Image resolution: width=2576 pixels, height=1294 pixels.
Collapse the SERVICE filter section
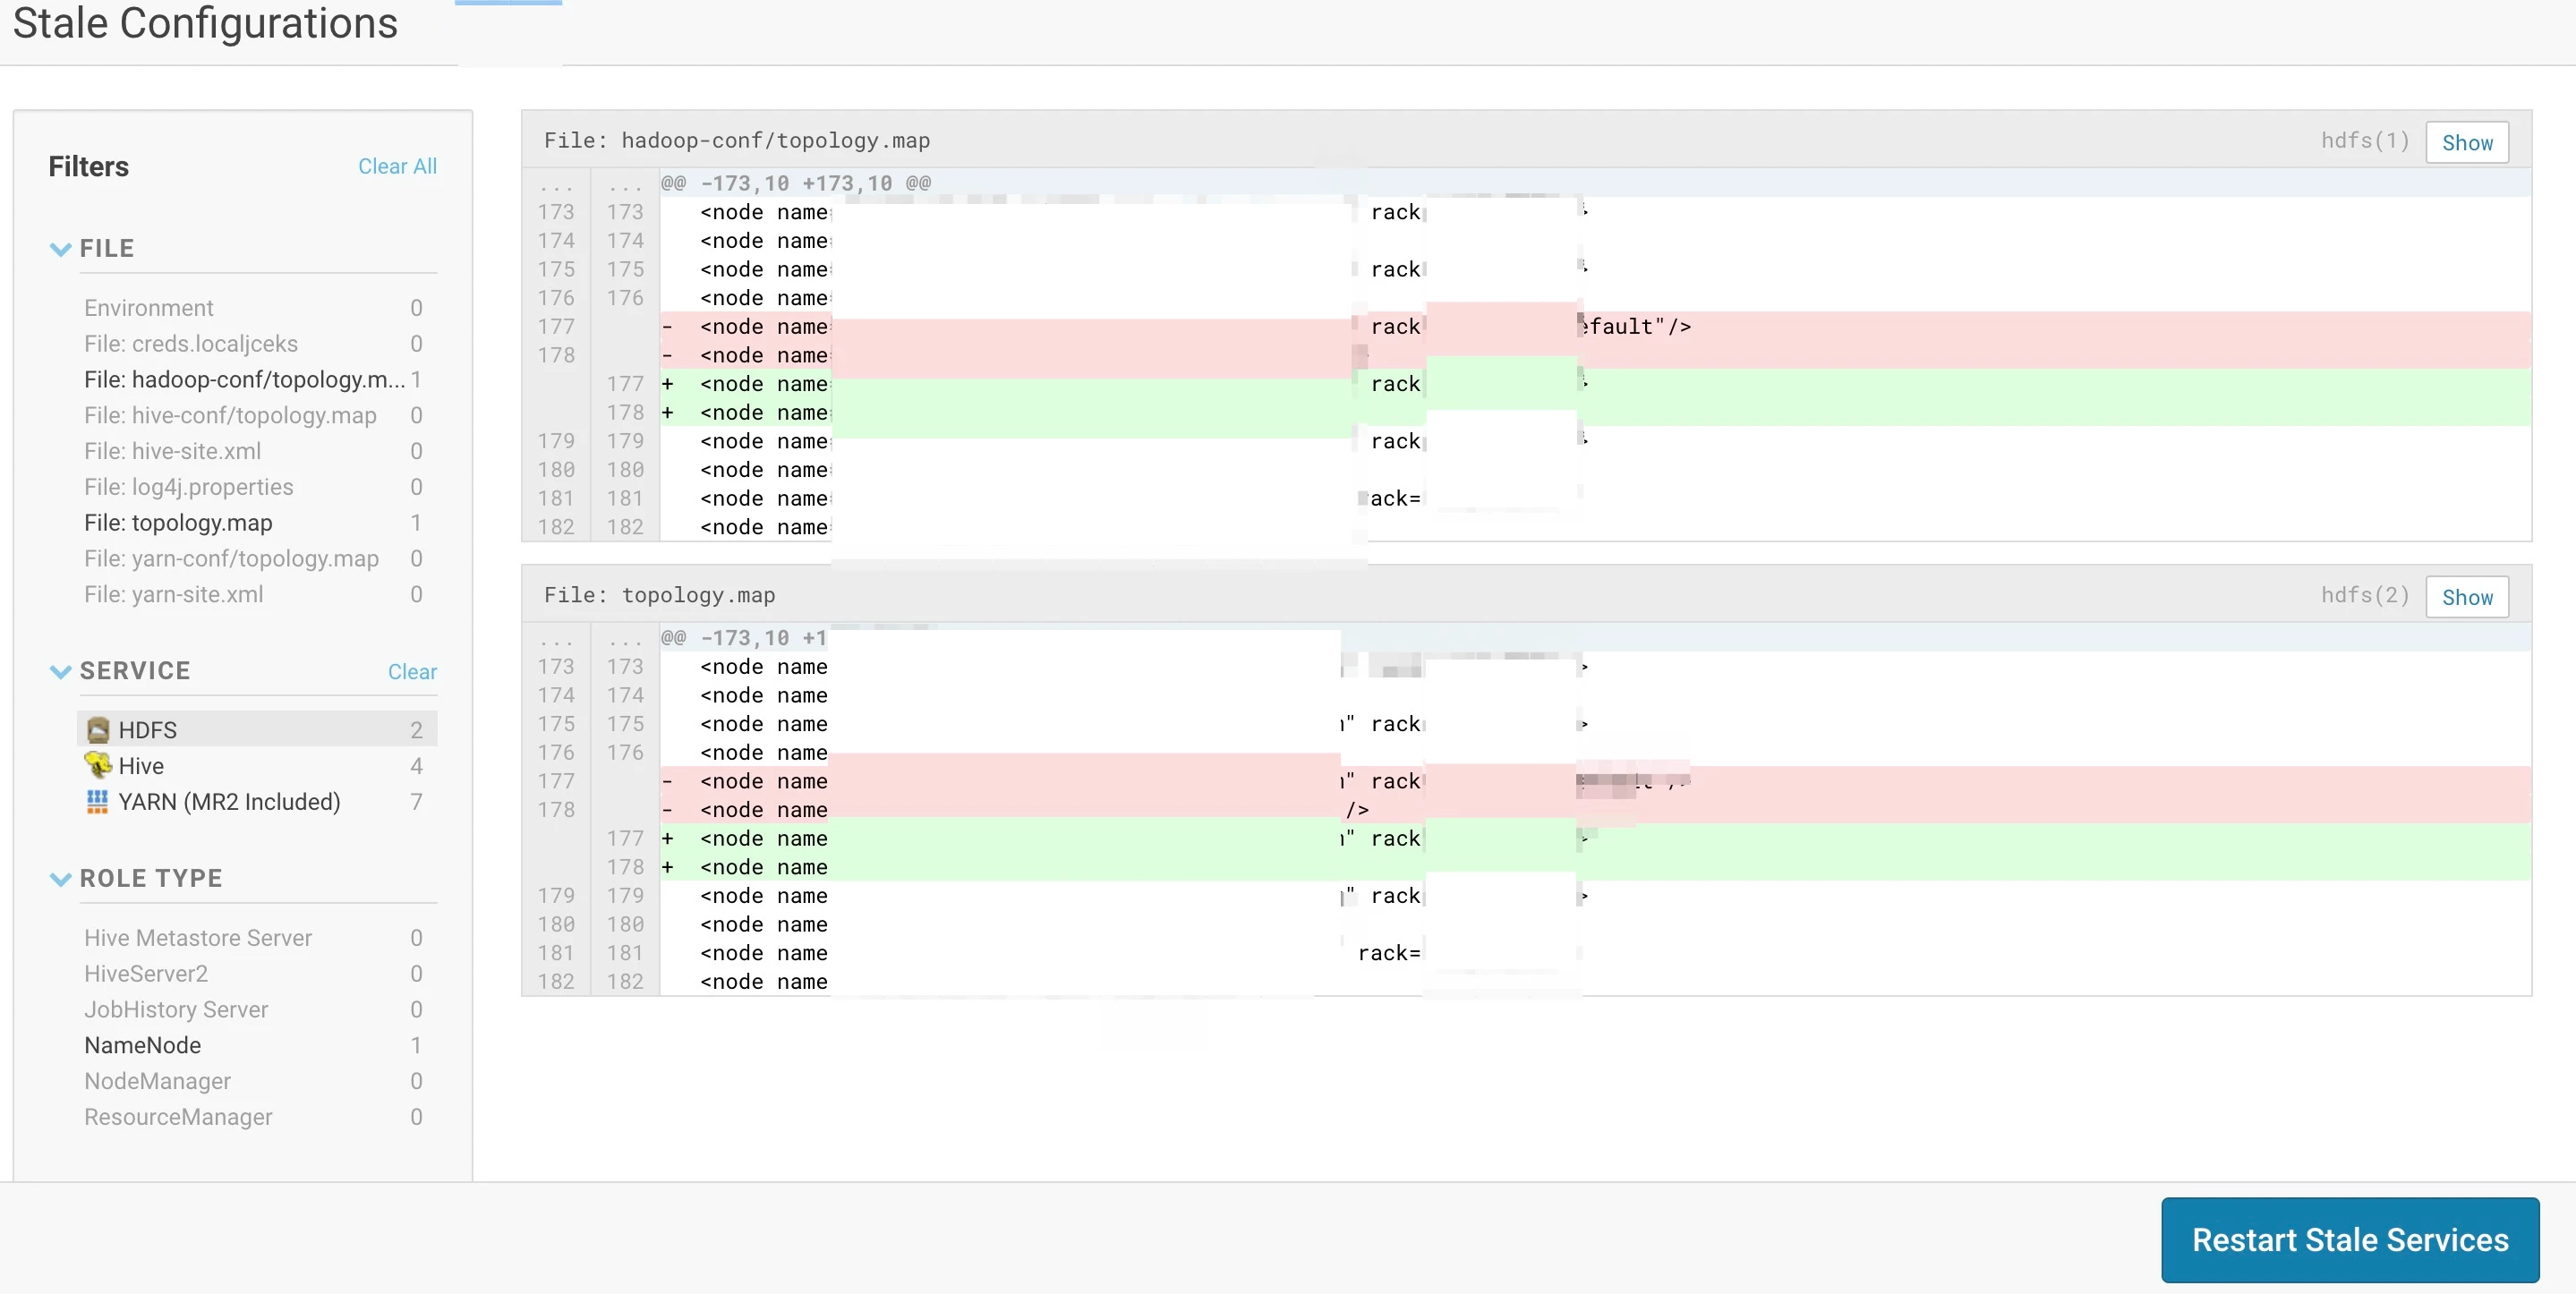(x=60, y=671)
